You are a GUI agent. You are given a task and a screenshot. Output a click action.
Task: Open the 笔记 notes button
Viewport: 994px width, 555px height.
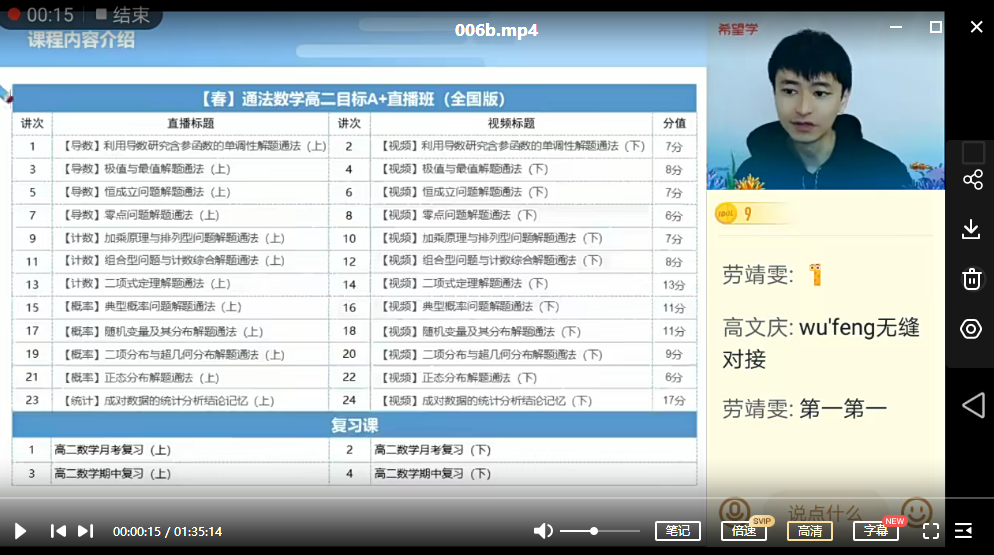pyautogui.click(x=677, y=531)
